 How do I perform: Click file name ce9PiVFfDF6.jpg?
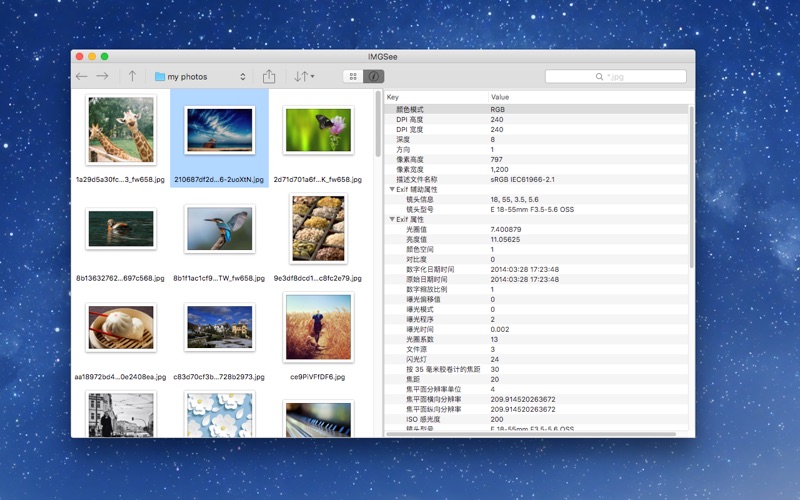317,377
